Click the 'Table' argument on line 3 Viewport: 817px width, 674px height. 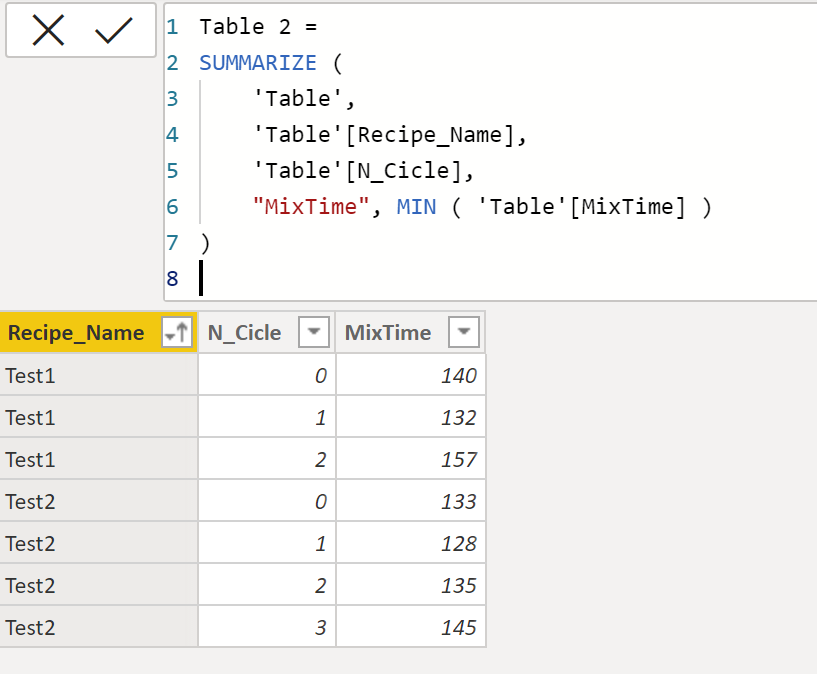298,99
